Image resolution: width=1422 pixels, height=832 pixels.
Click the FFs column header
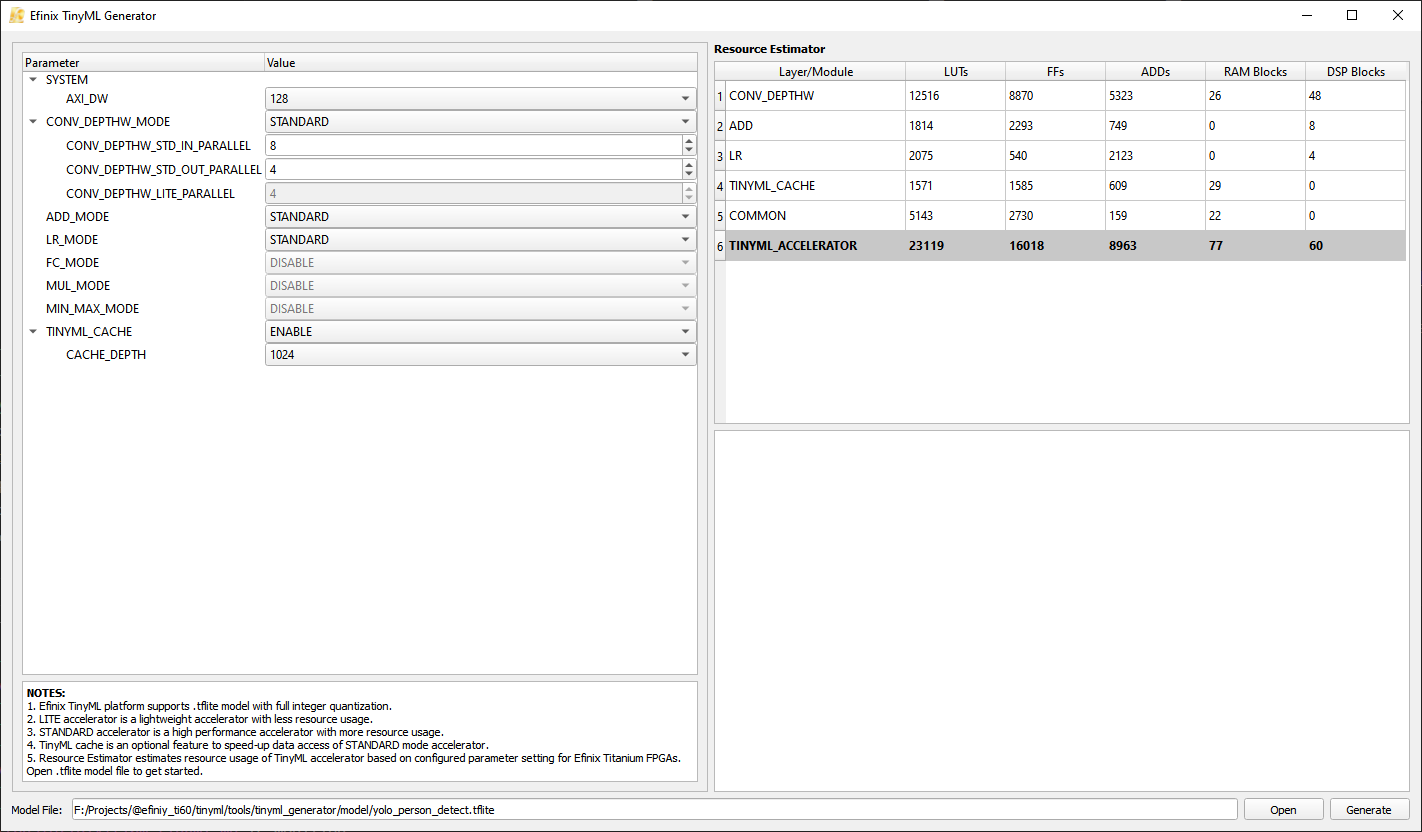1056,72
